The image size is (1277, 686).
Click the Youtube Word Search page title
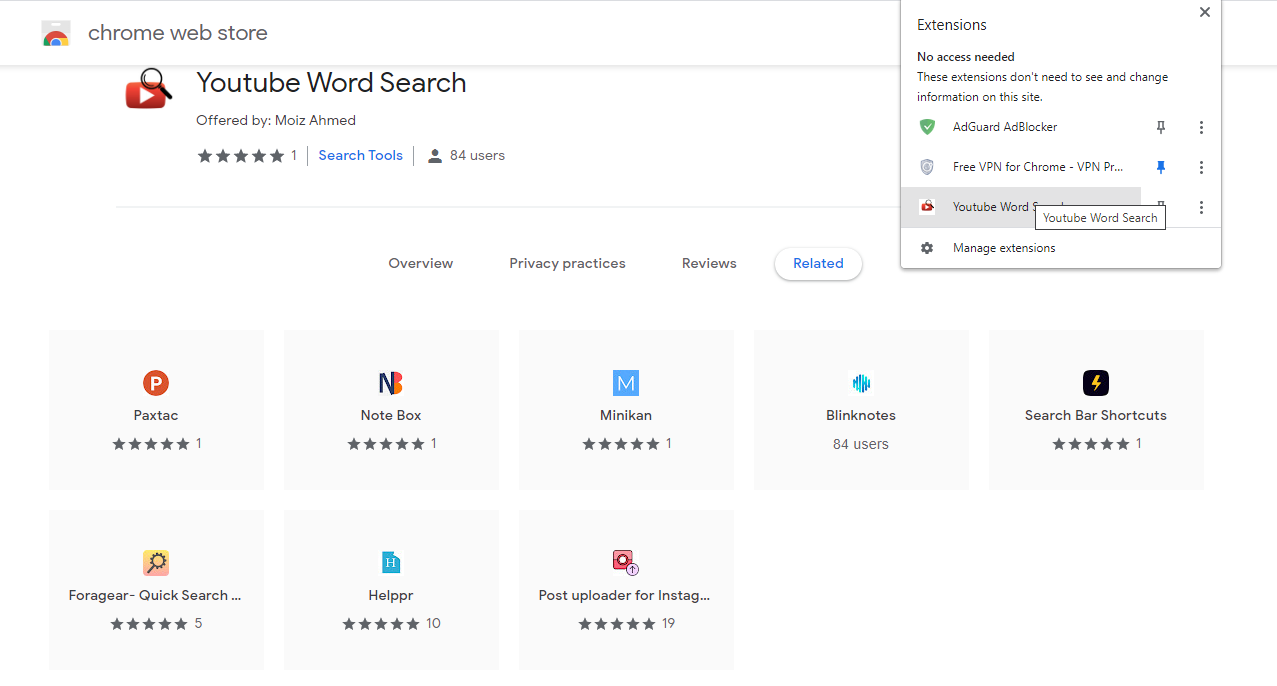tap(331, 83)
